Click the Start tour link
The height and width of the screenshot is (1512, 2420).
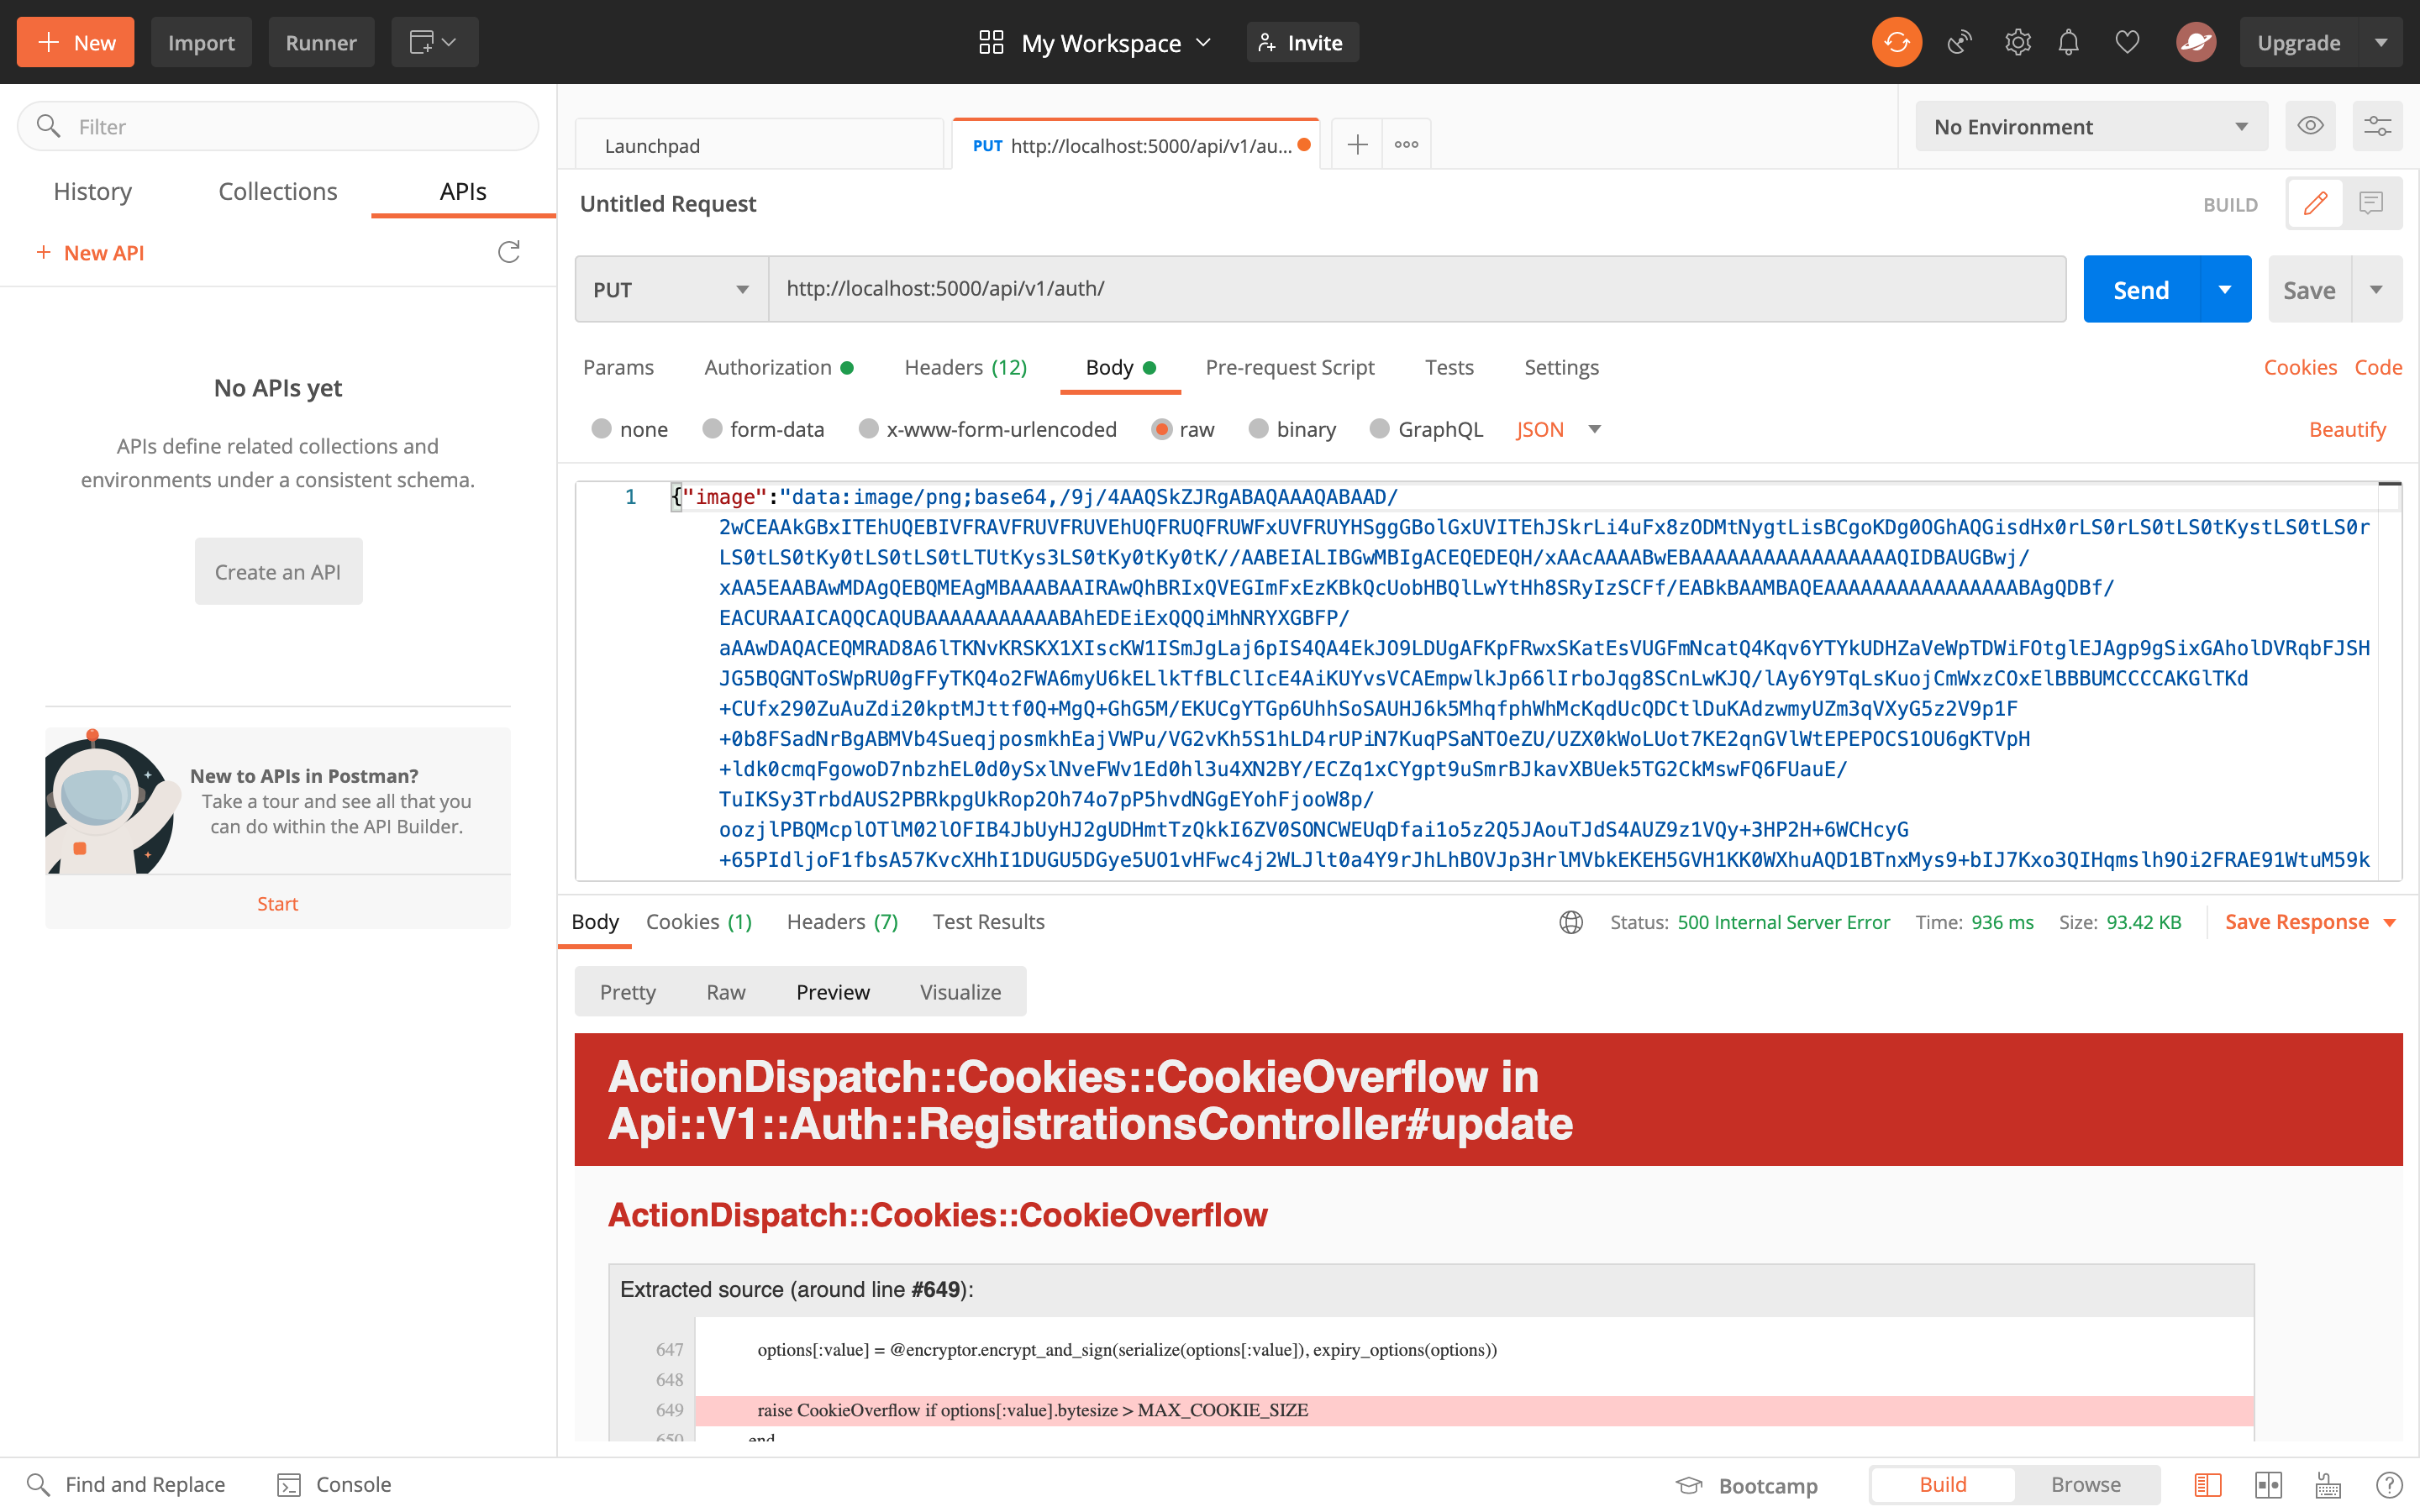277,903
